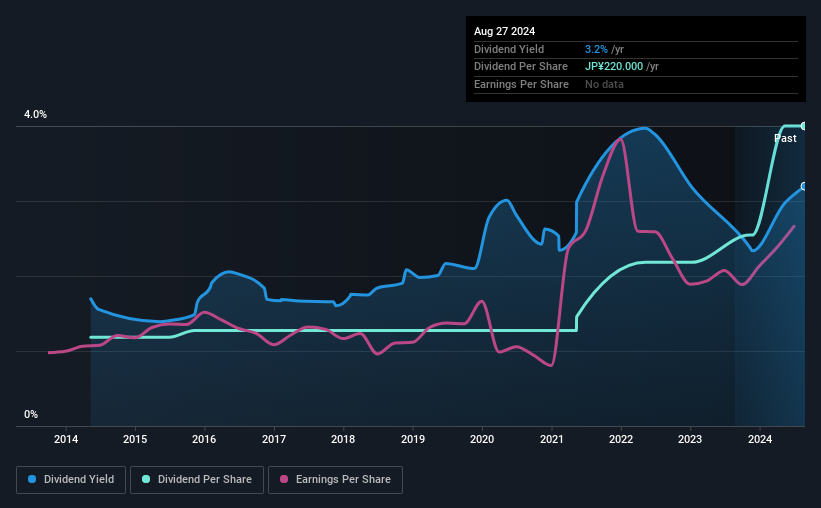Toggle the Dividend Yield legend series
821x508 pixels.
(x=71, y=480)
